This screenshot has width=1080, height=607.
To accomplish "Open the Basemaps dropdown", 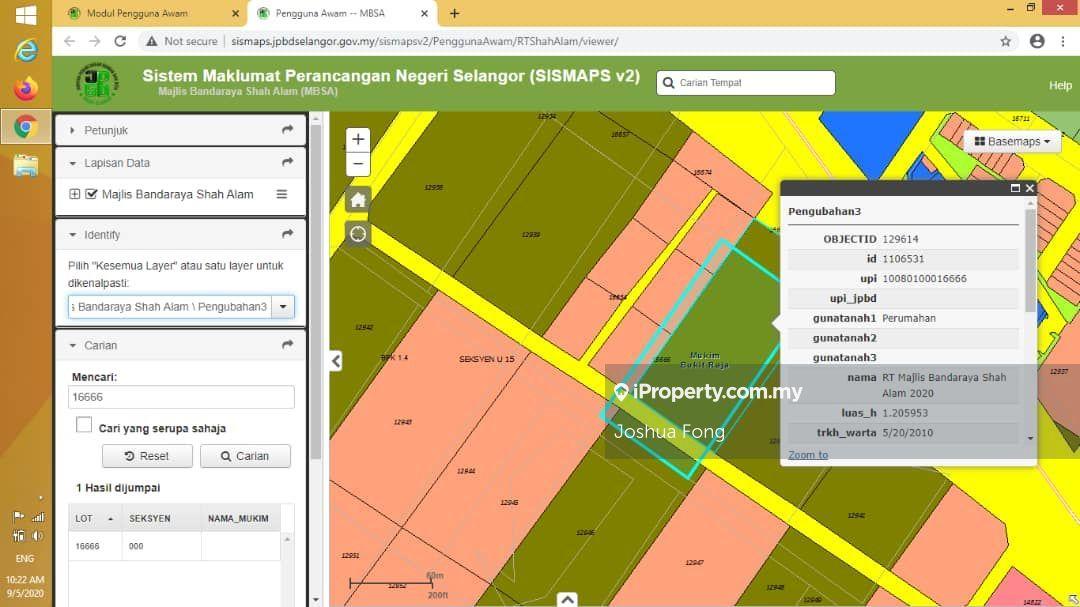I will pyautogui.click(x=1012, y=142).
